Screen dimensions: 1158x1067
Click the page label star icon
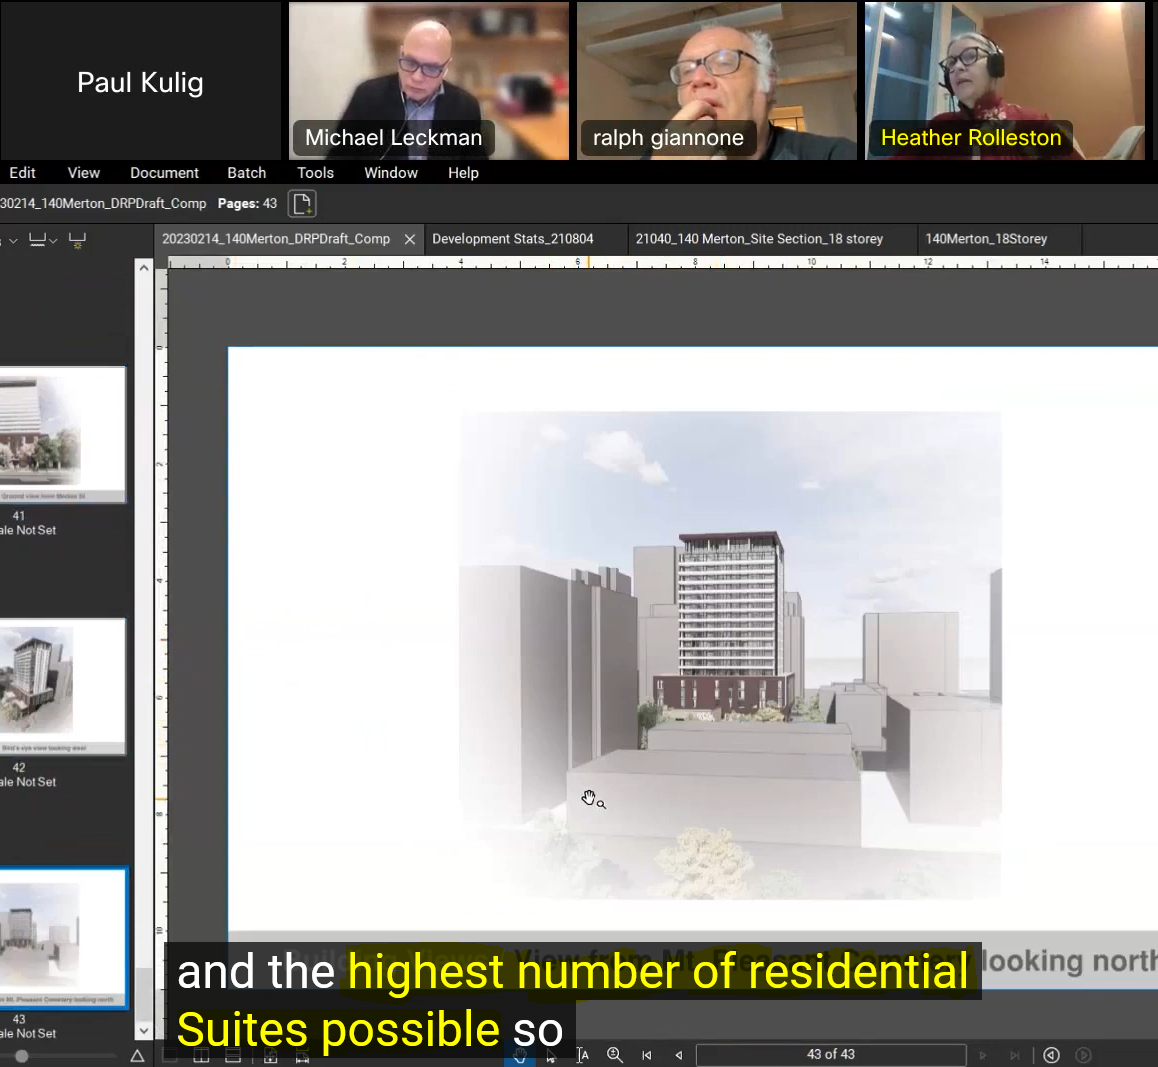[77, 240]
